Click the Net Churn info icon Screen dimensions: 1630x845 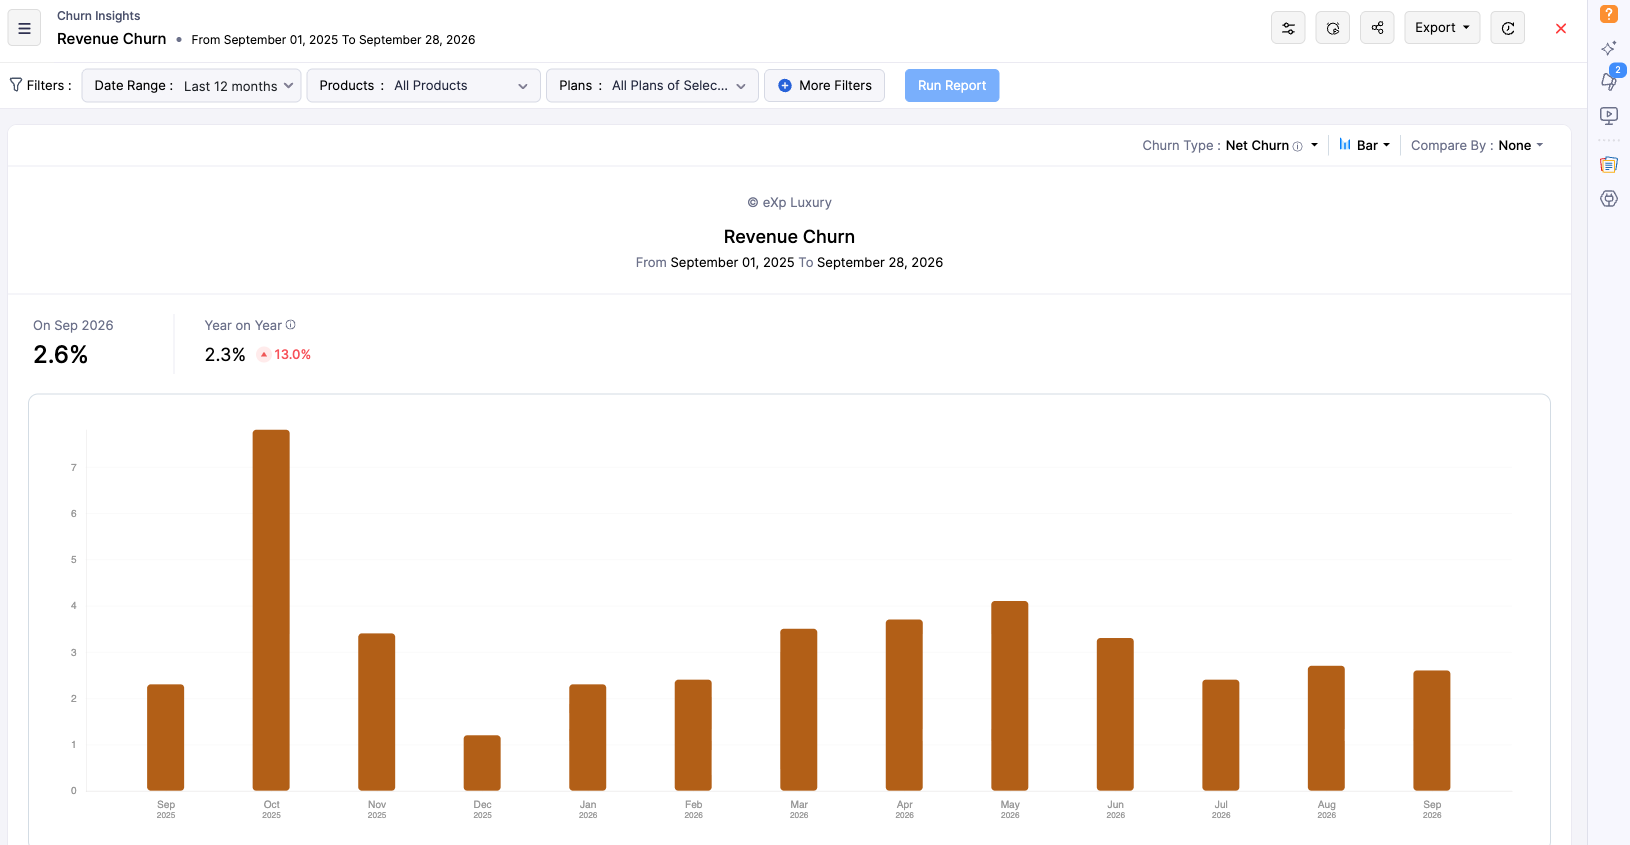coord(1298,146)
